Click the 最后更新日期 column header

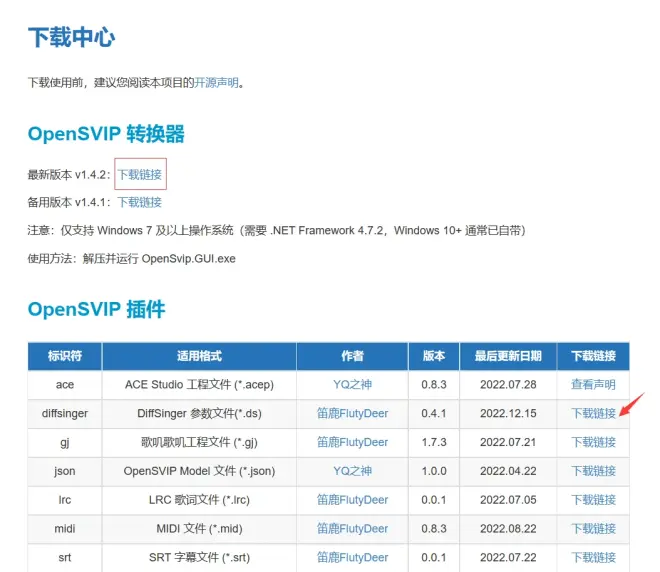pyautogui.click(x=508, y=356)
